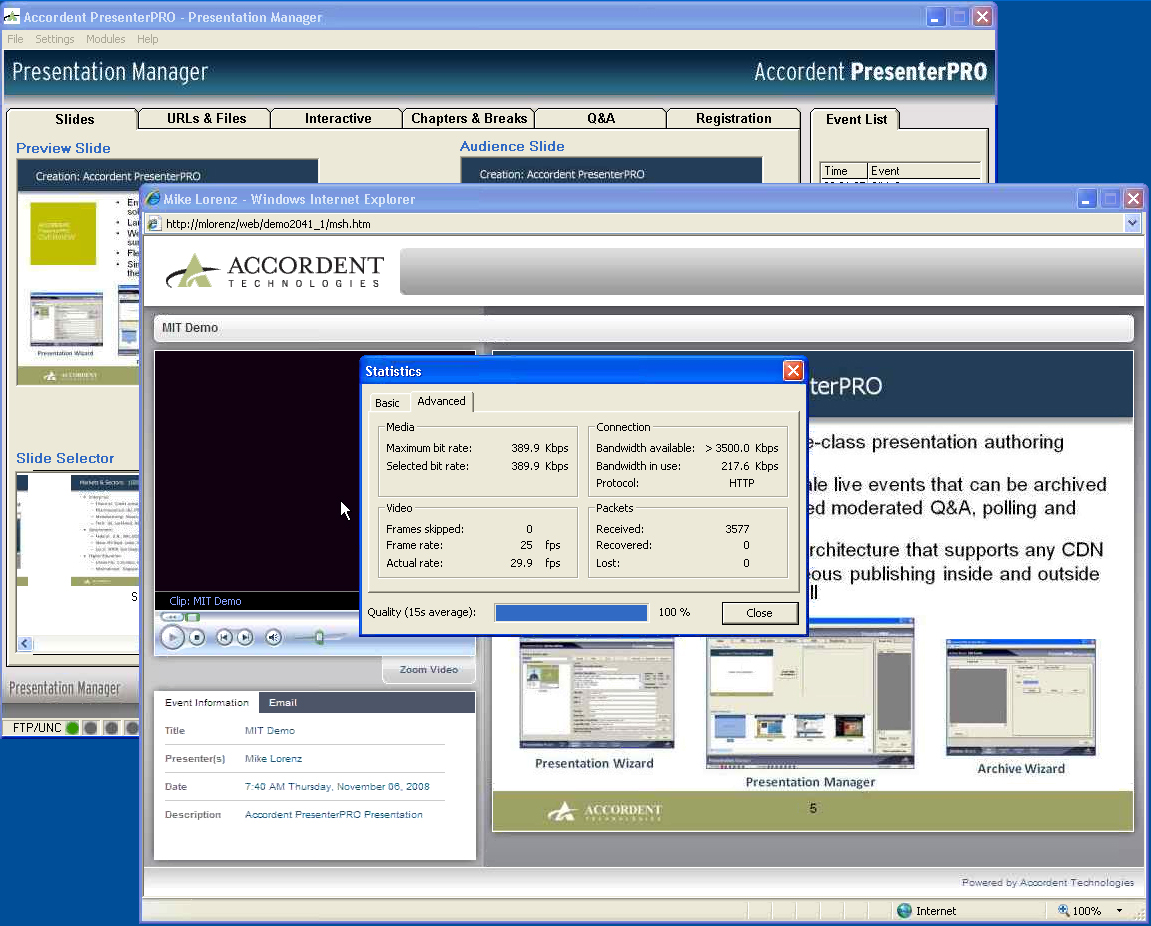Click the first FTP/UNC green status light
This screenshot has height=926, width=1151.
tap(72, 728)
